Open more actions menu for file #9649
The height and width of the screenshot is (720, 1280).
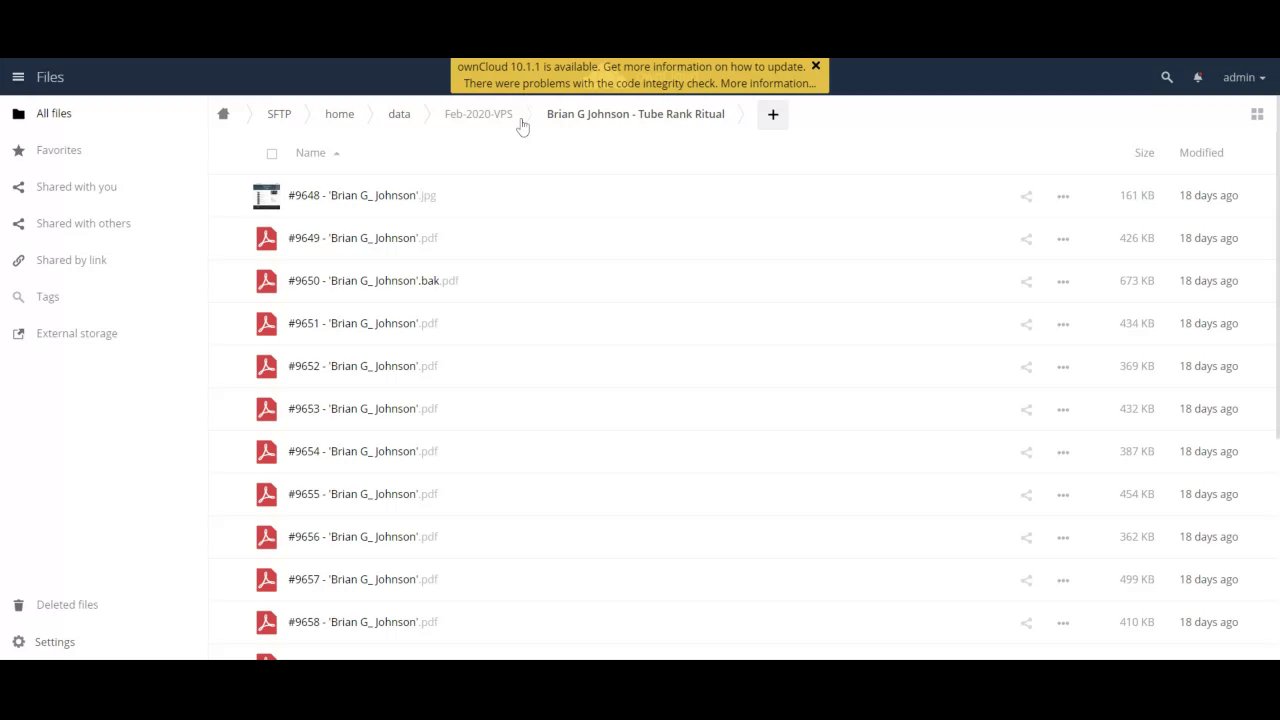pos(1063,239)
